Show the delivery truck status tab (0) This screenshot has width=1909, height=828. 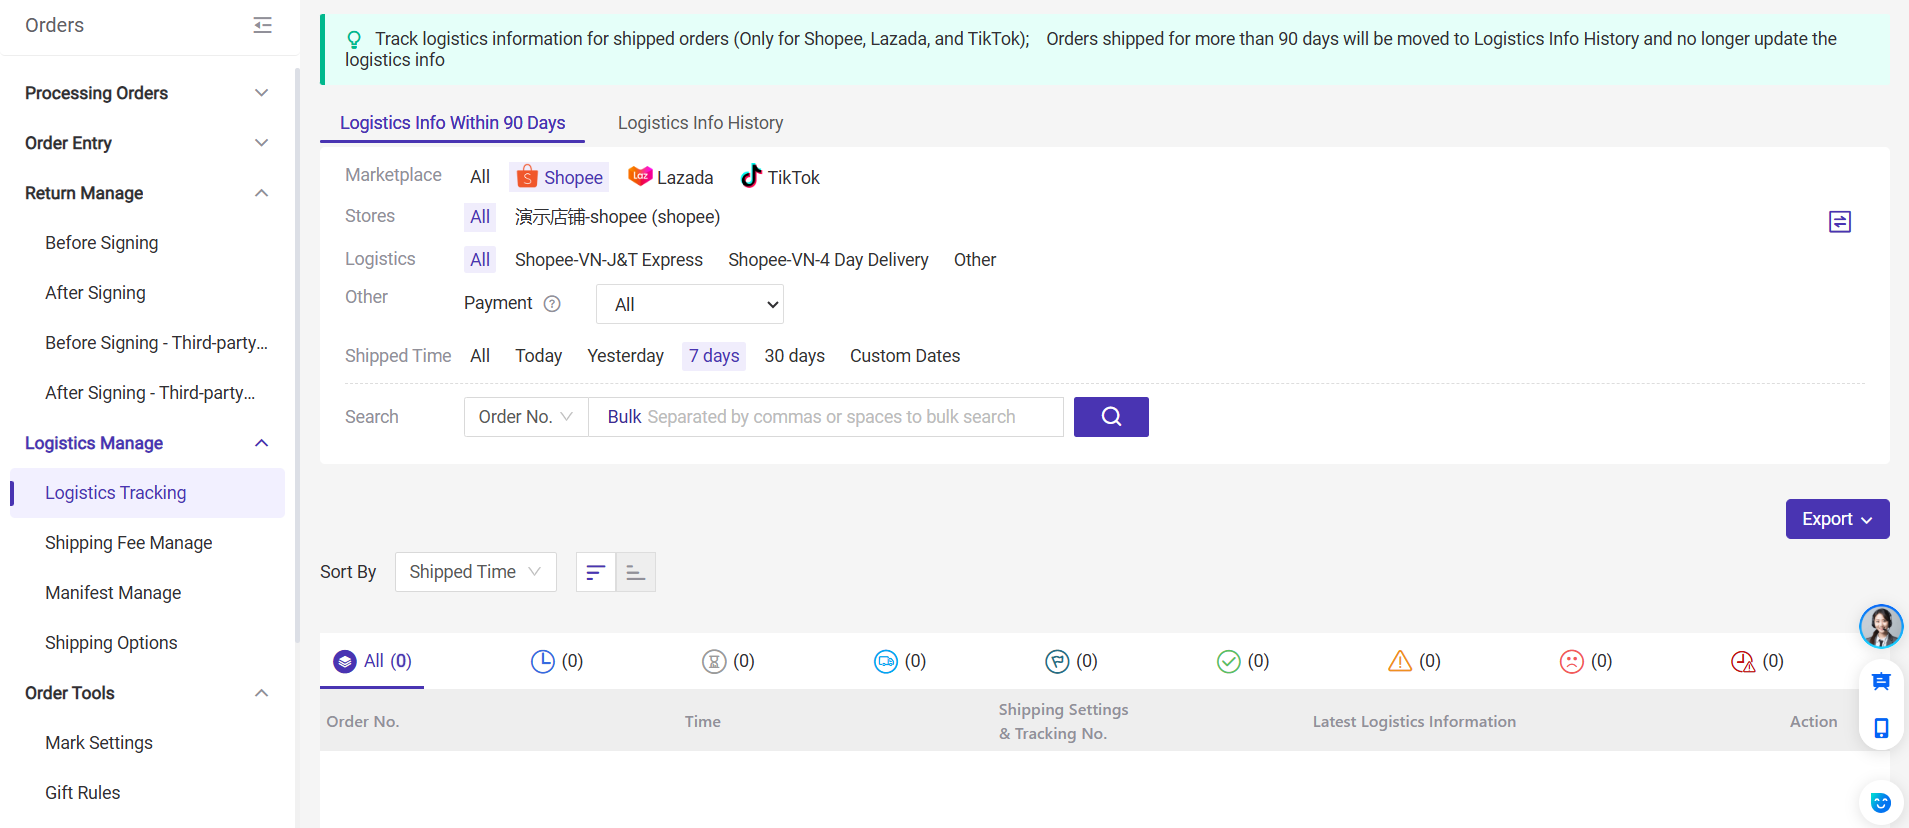coord(900,661)
